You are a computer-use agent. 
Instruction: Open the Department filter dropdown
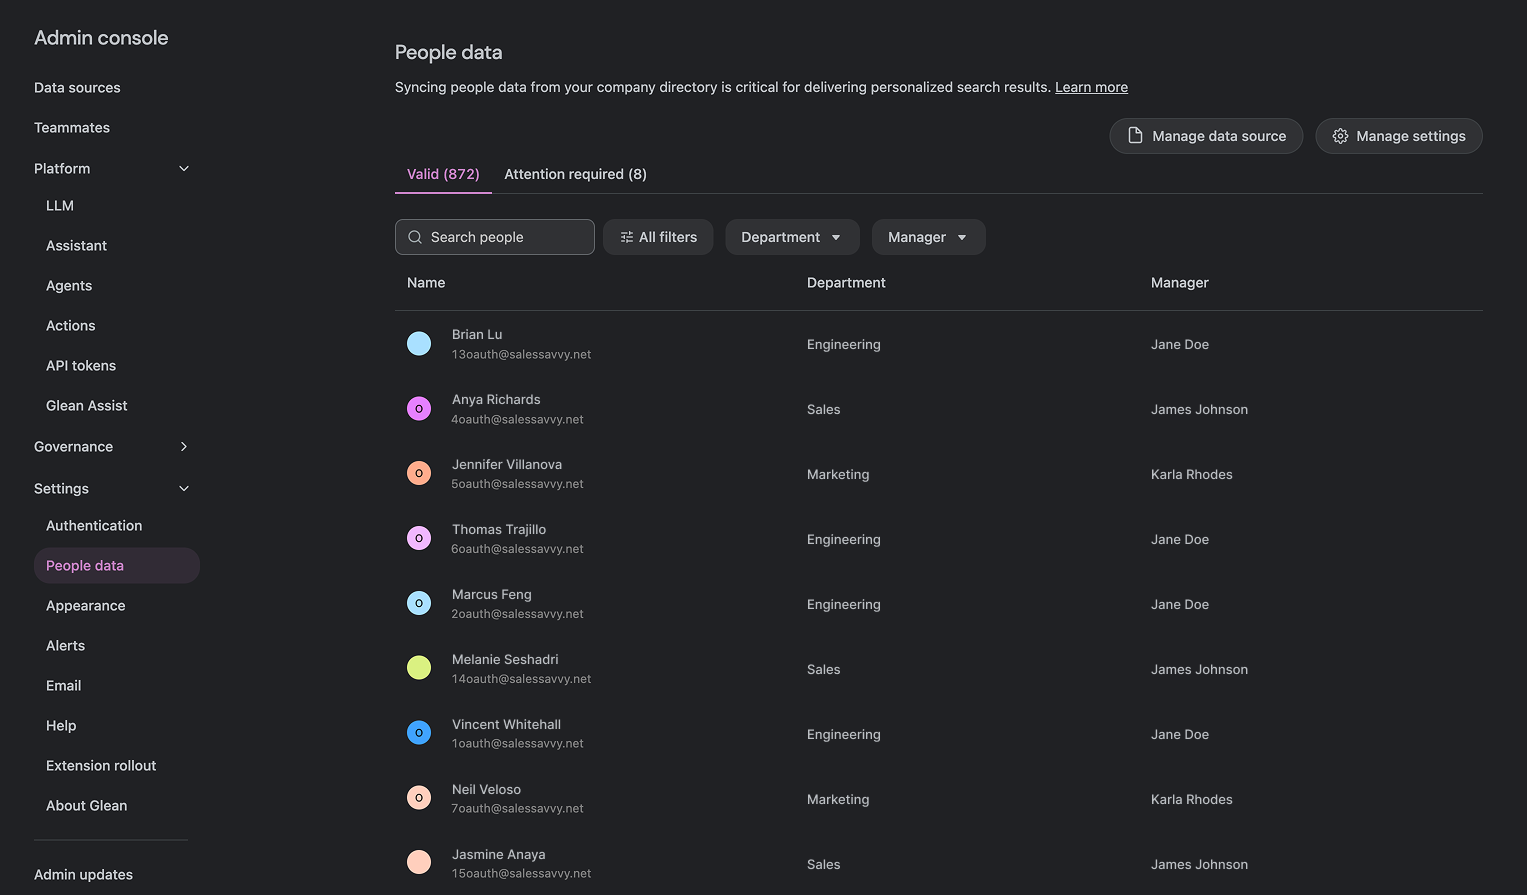pyautogui.click(x=791, y=237)
